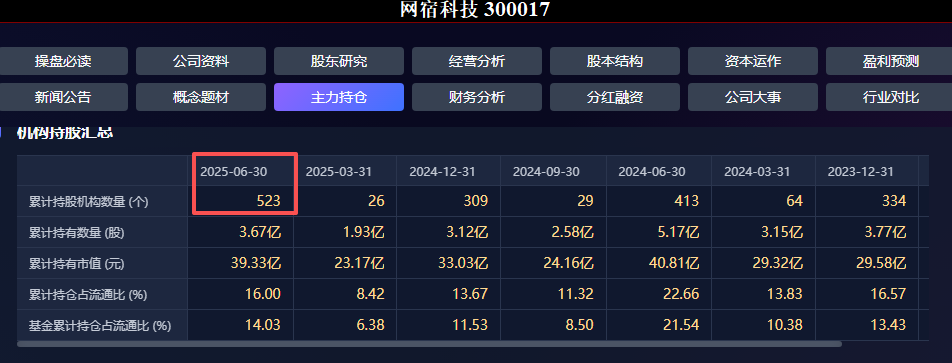The image size is (952, 363).
Task: Click the 40.81亿 market value cell
Action: tap(658, 263)
